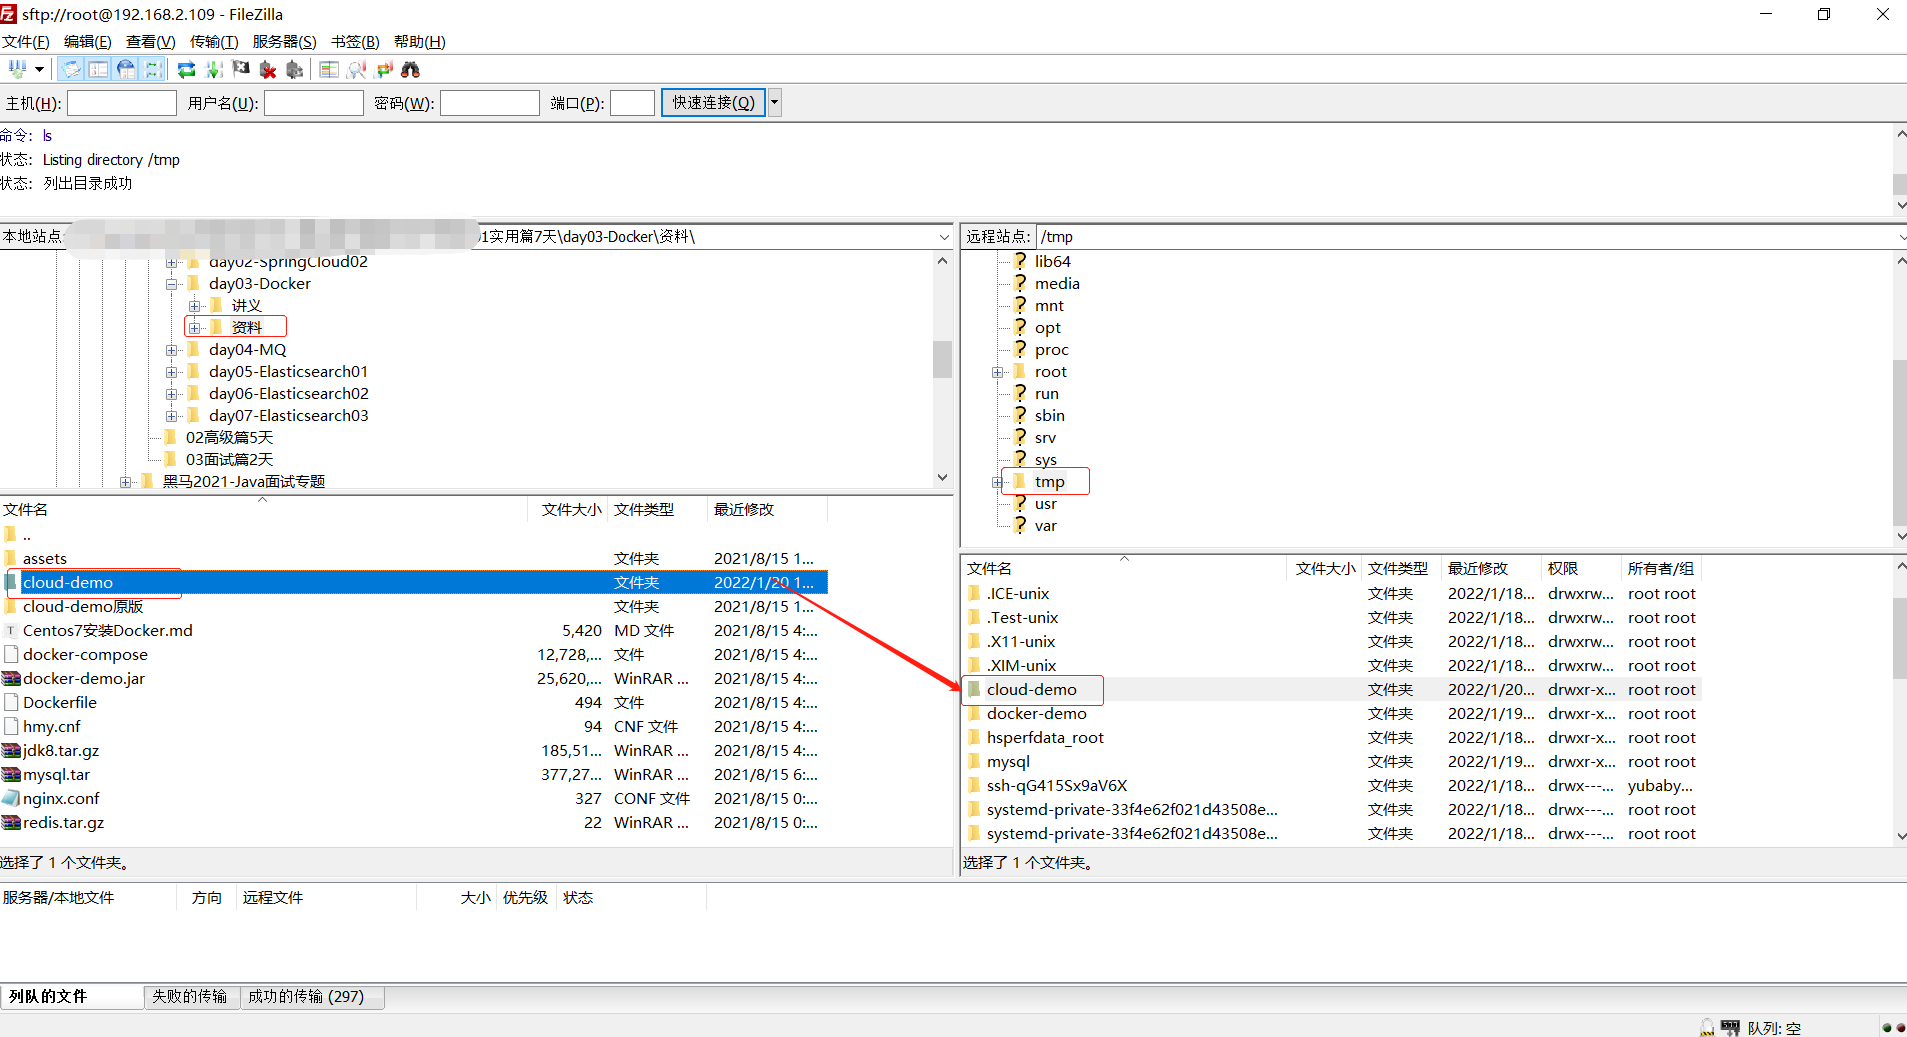Click the mysql.tar archive icon
This screenshot has width=1907, height=1037.
pyautogui.click(x=12, y=774)
